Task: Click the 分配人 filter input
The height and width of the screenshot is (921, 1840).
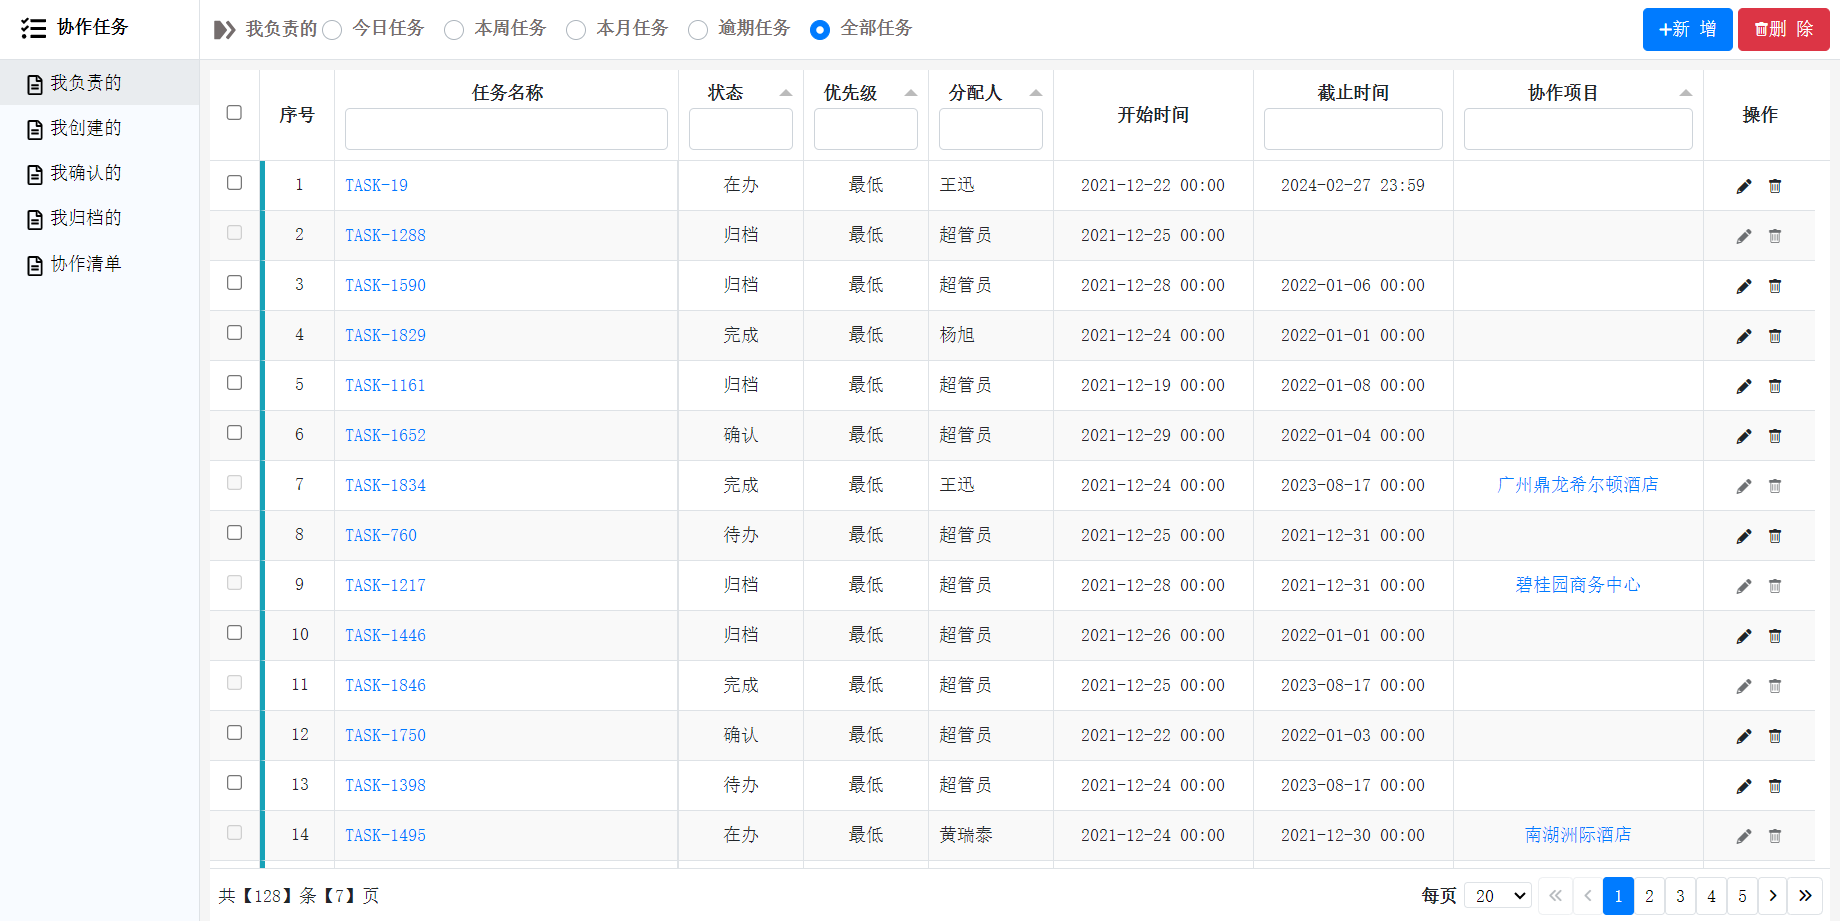Action: (x=991, y=129)
